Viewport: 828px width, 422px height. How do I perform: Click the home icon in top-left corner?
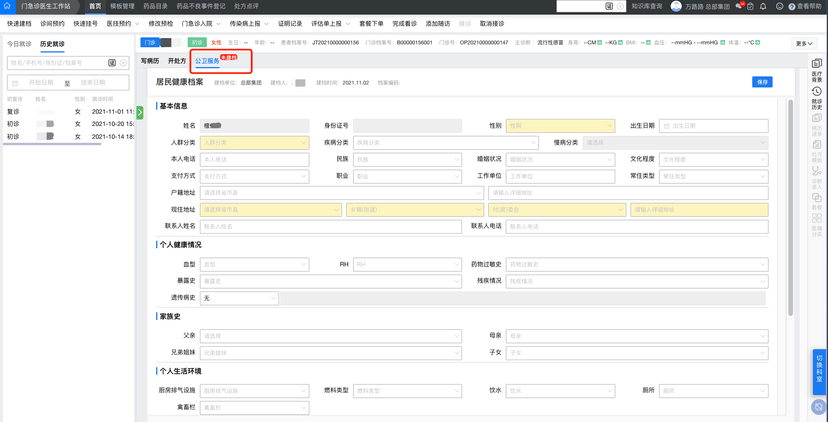point(7,6)
